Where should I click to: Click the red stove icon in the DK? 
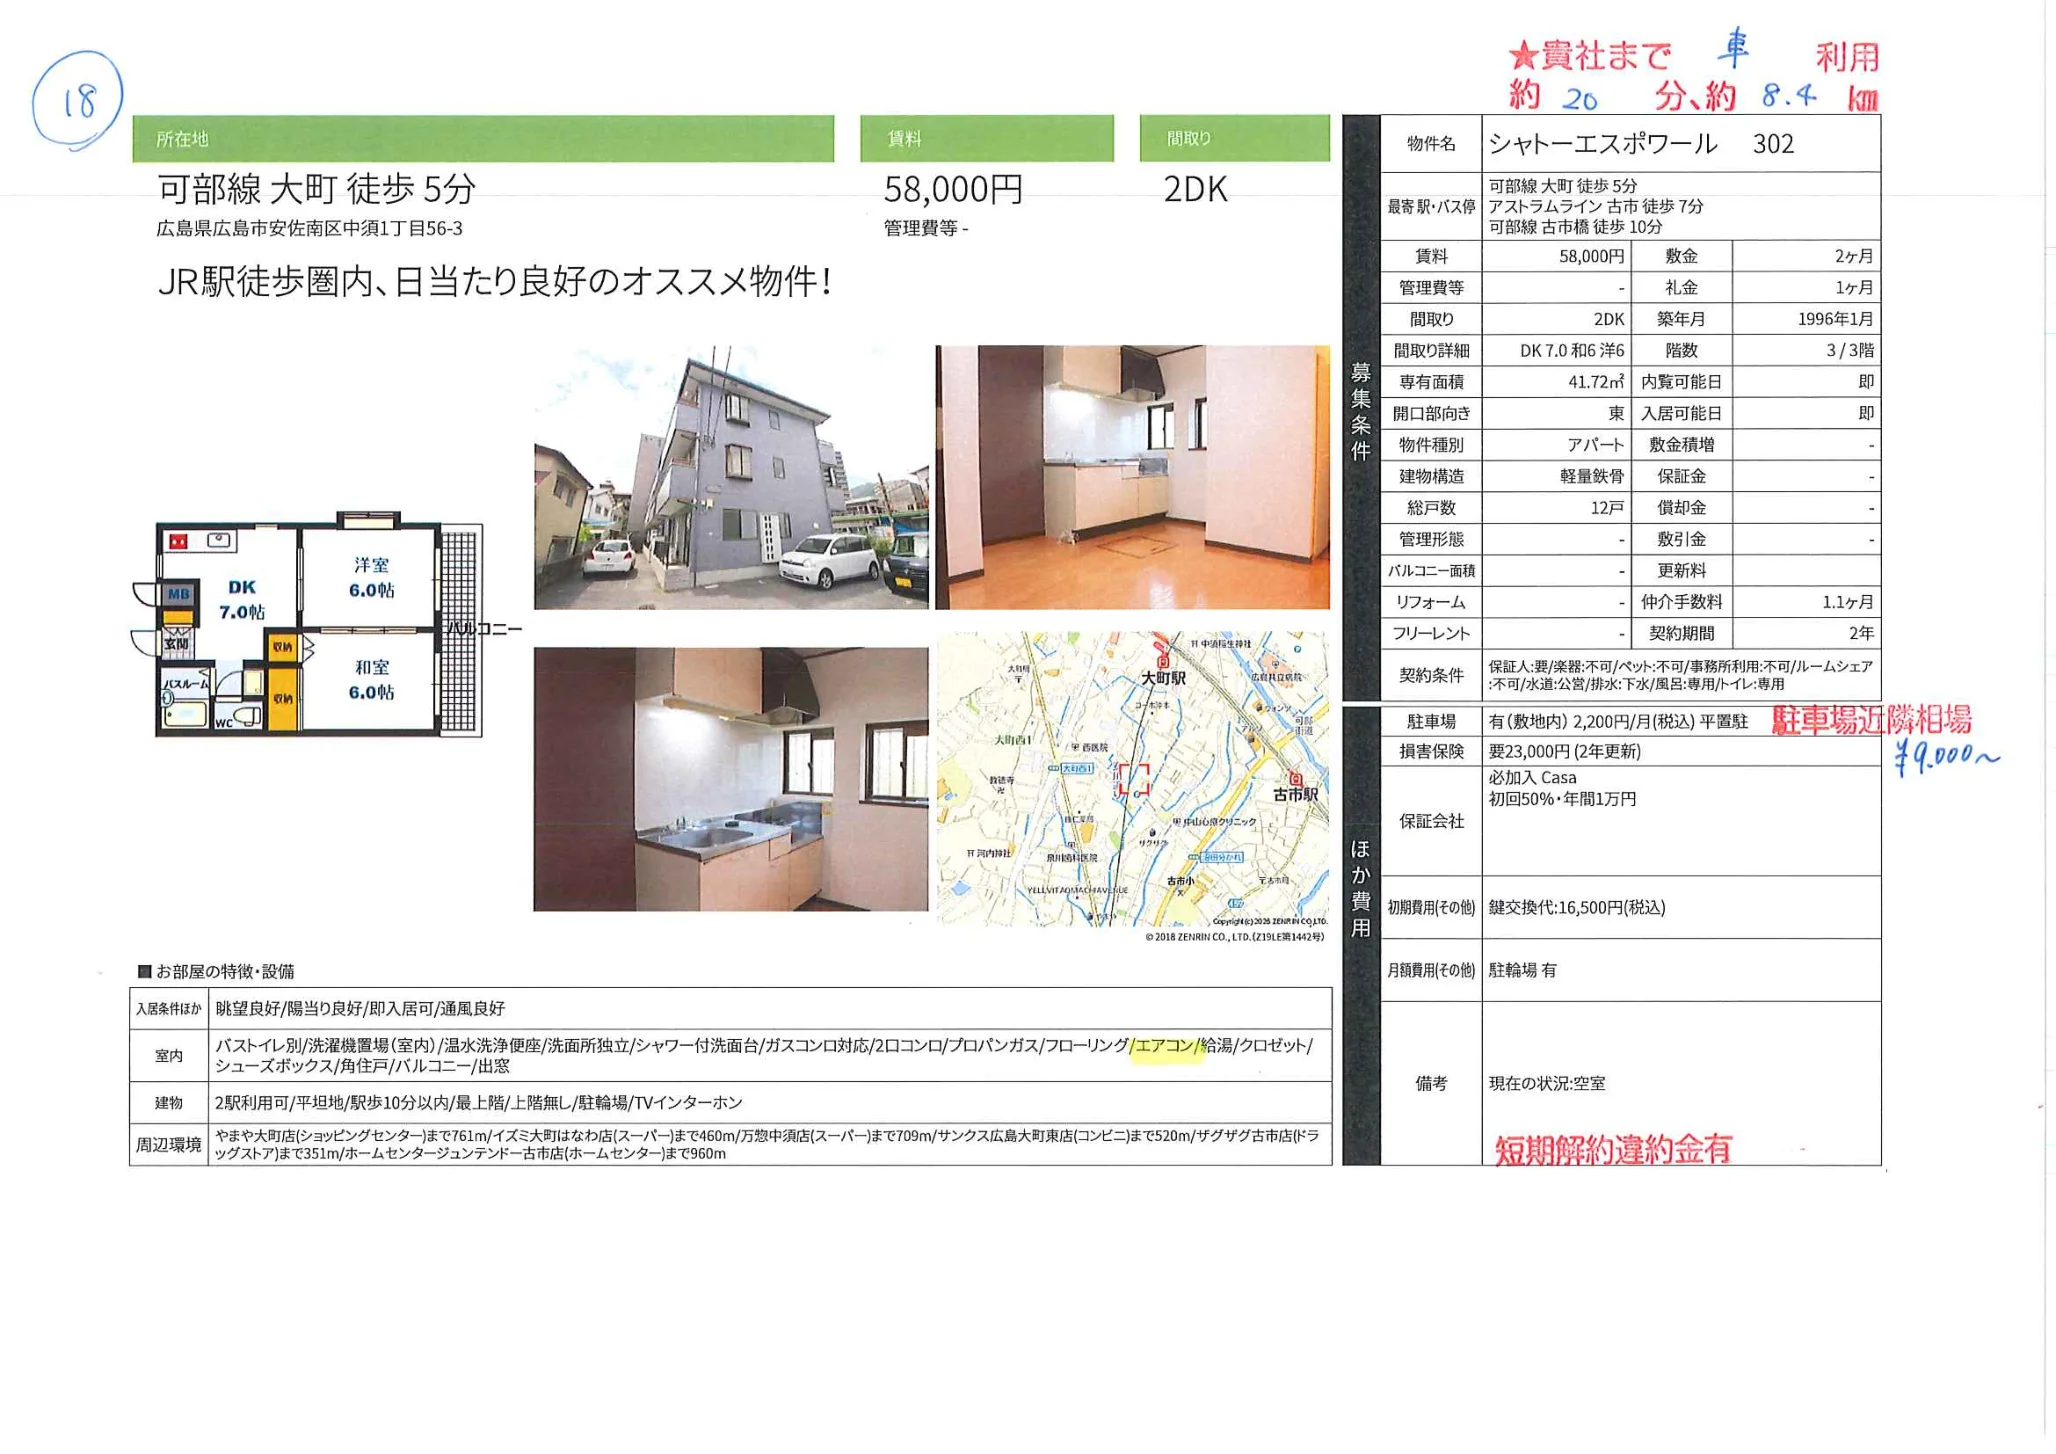click(178, 541)
